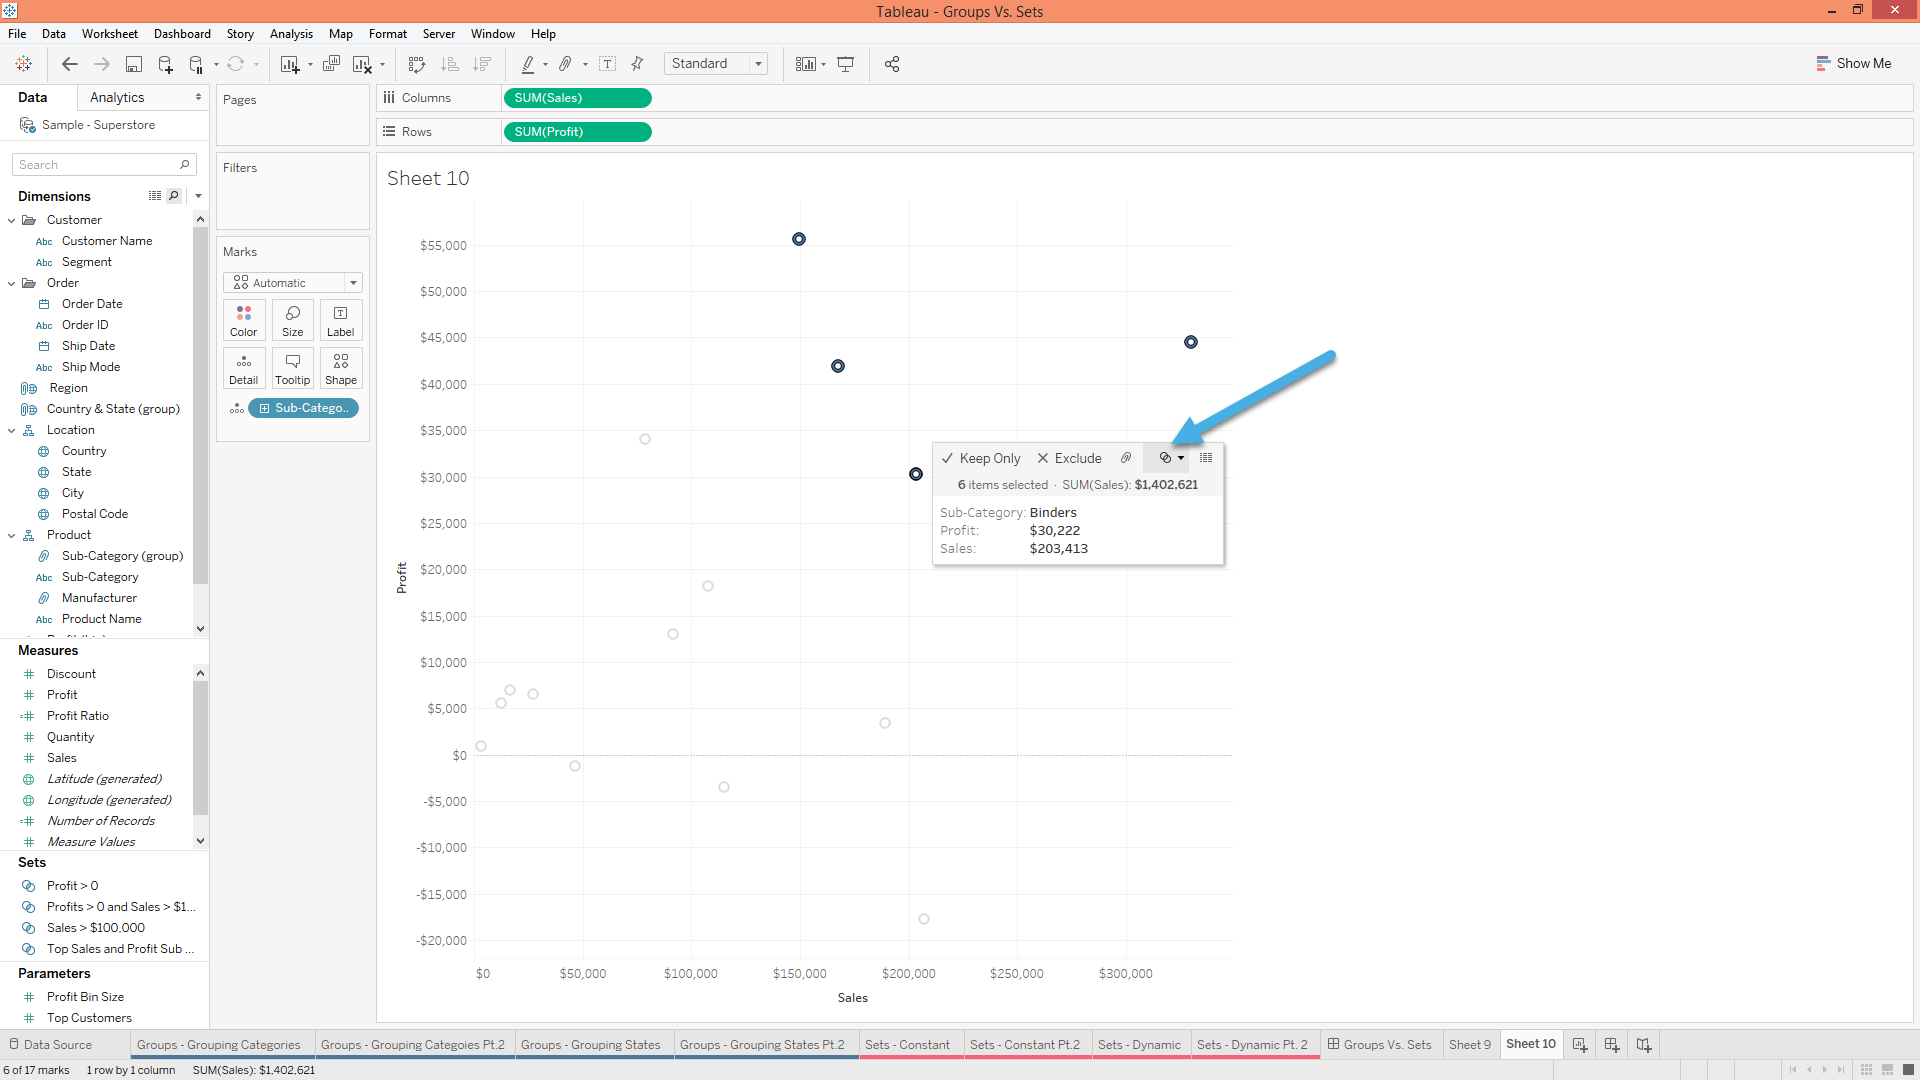
Task: Click the Share workbook icon
Action: tap(892, 64)
